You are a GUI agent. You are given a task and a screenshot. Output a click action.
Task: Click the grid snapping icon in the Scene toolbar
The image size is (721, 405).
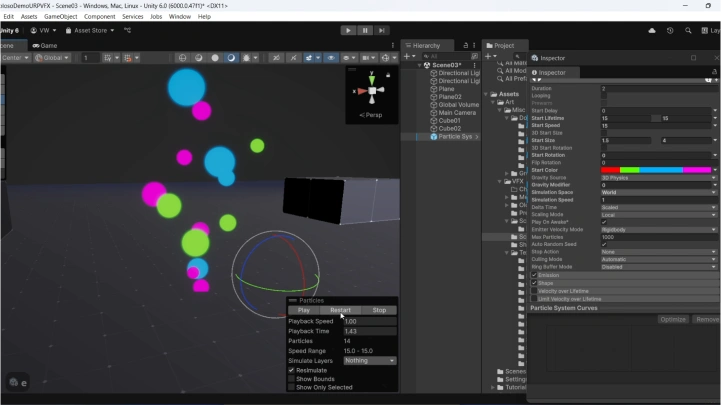128,57
